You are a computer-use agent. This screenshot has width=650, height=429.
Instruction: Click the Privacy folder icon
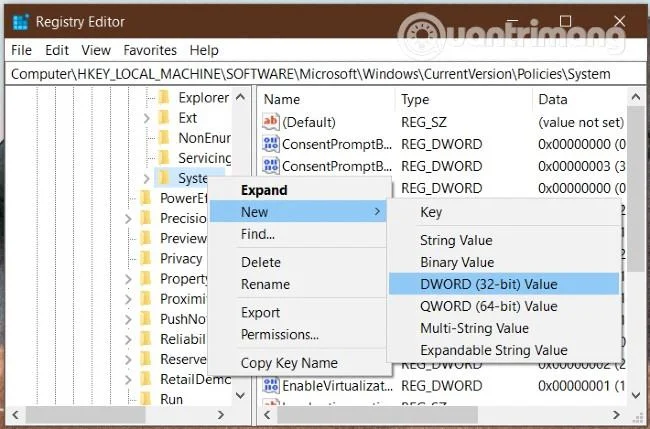pyautogui.click(x=146, y=258)
